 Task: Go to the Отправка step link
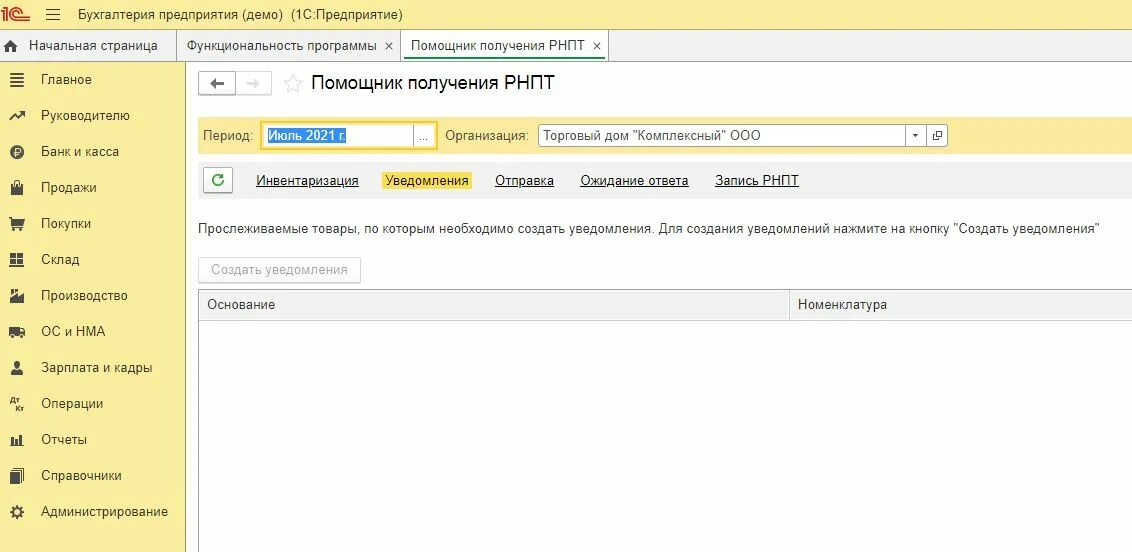pyautogui.click(x=524, y=180)
